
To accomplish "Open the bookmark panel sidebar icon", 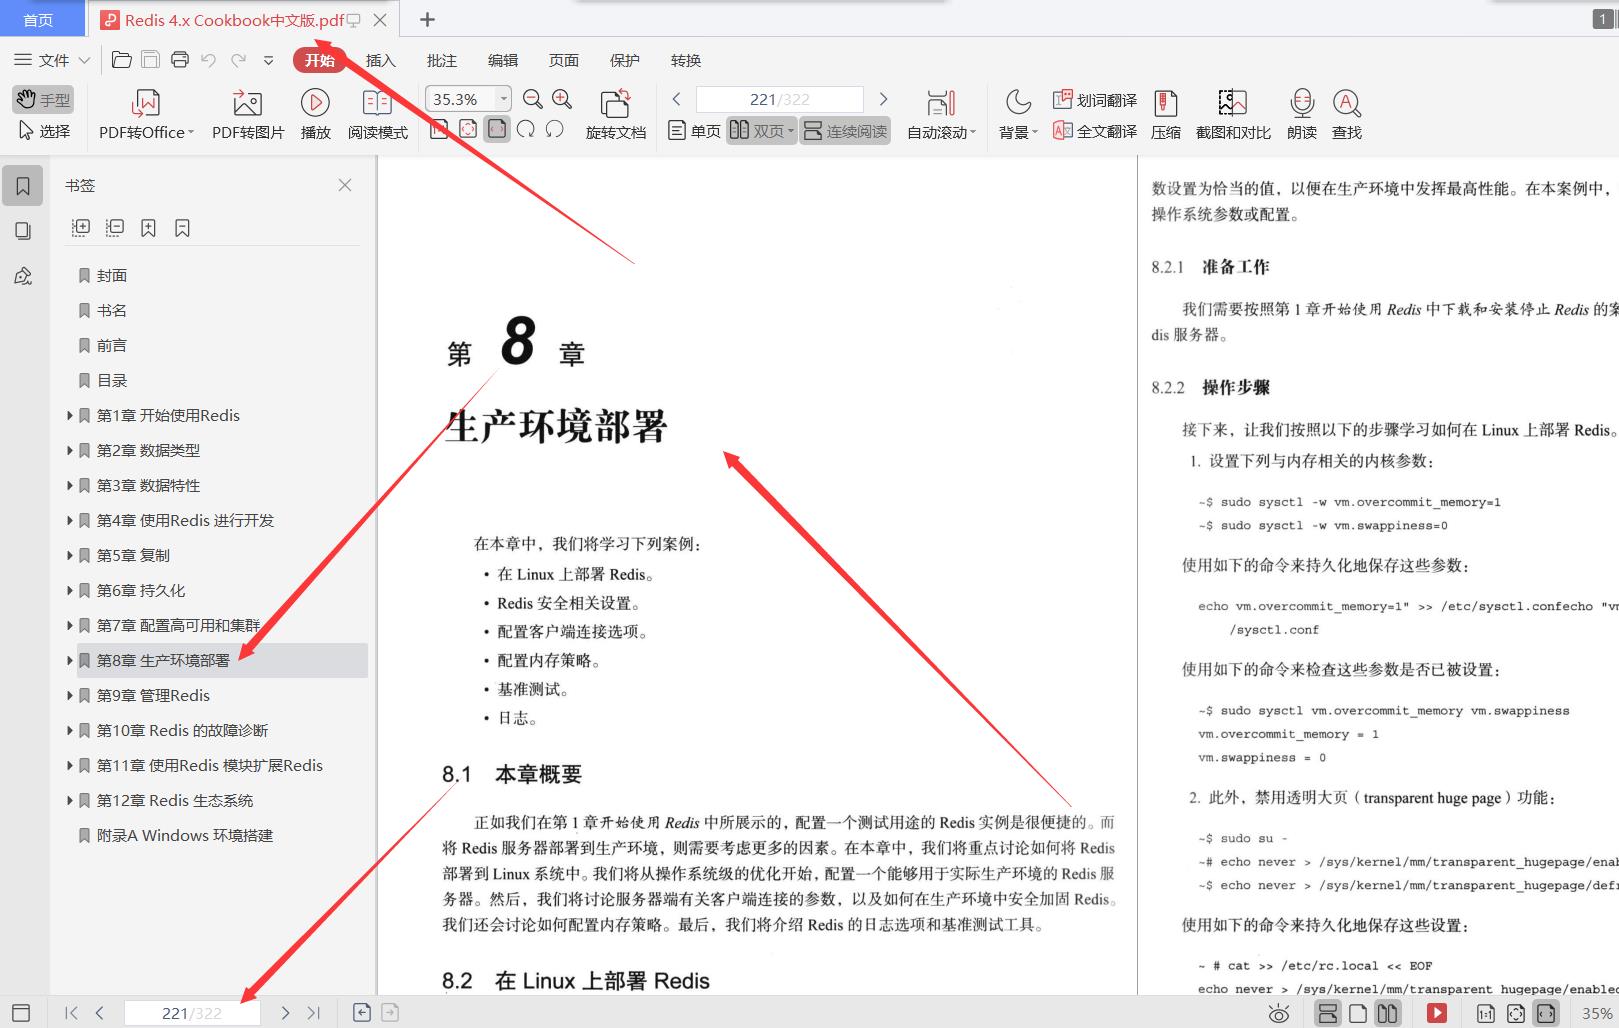I will (x=23, y=186).
